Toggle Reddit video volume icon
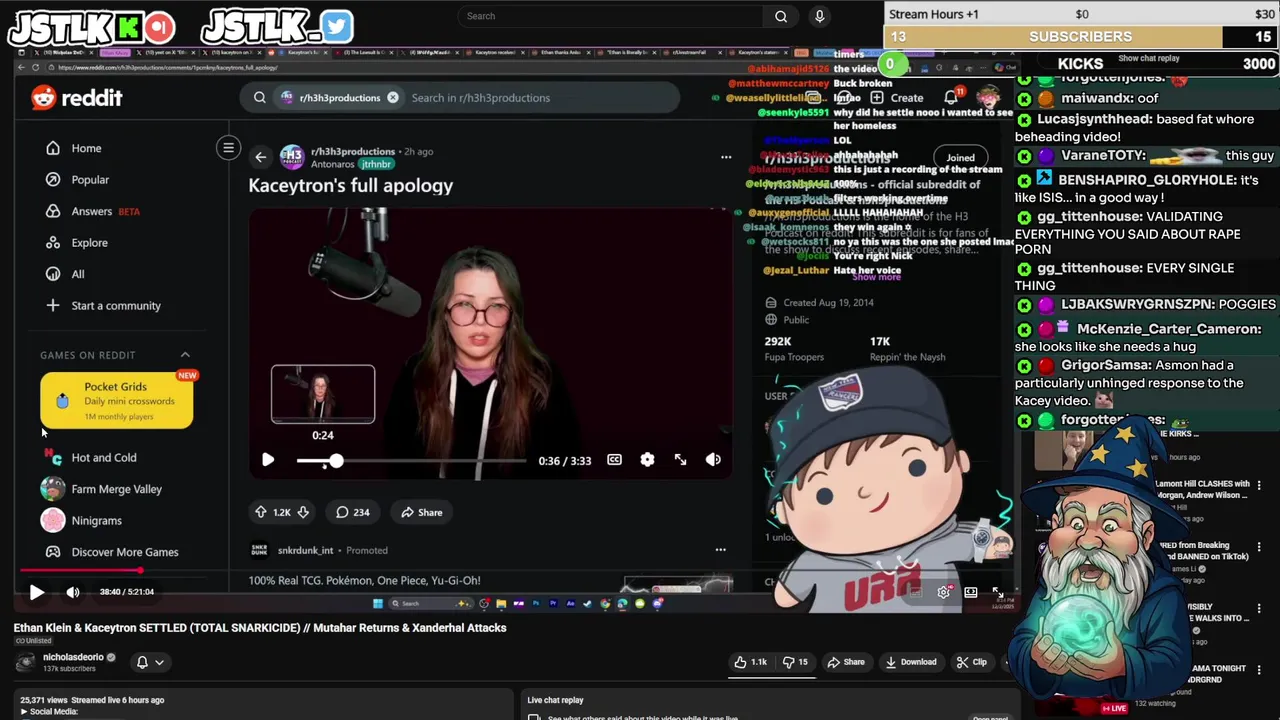 tap(713, 460)
